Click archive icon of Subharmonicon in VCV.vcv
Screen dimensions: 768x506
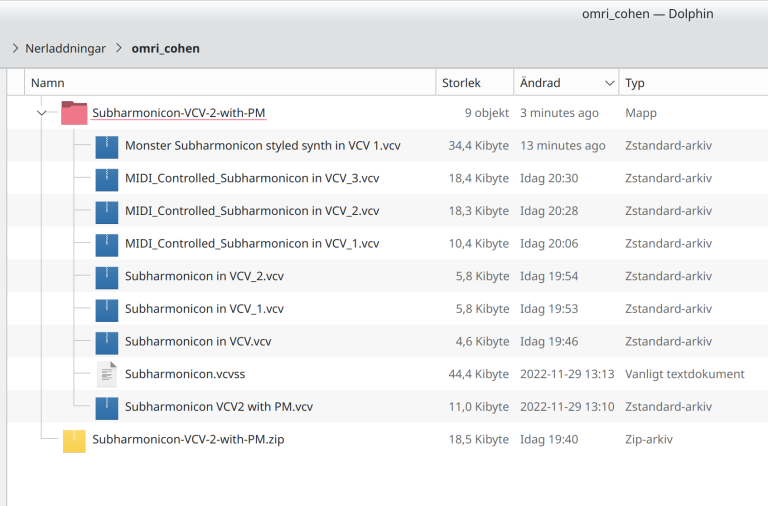107,343
